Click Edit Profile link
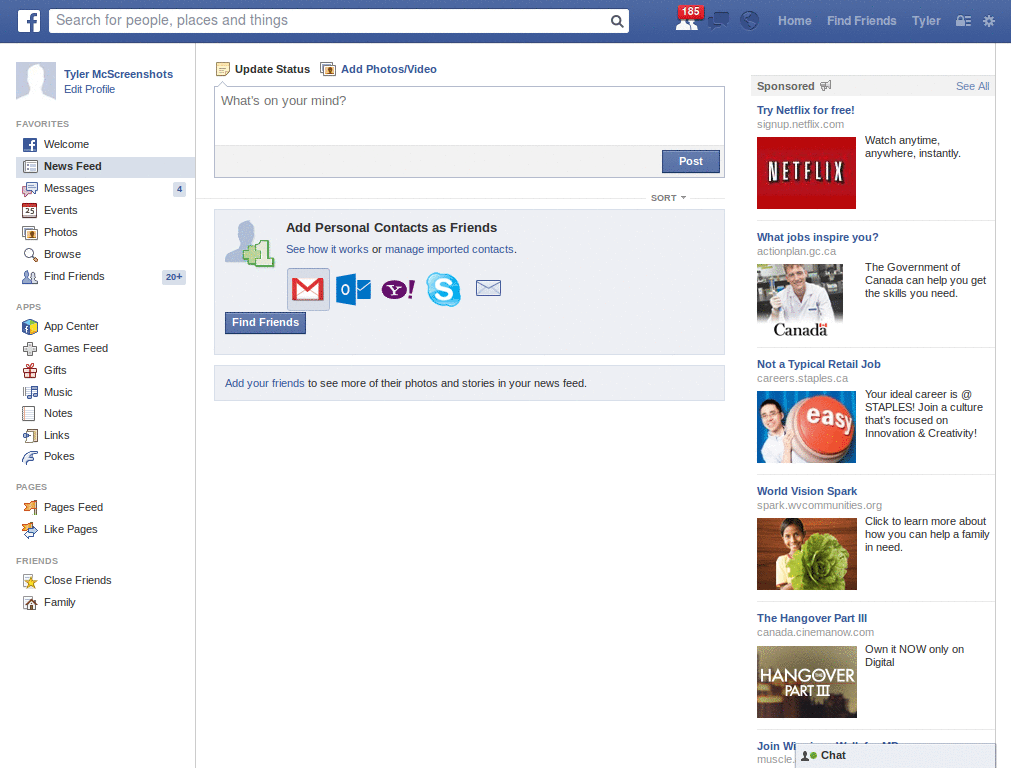 tap(89, 89)
